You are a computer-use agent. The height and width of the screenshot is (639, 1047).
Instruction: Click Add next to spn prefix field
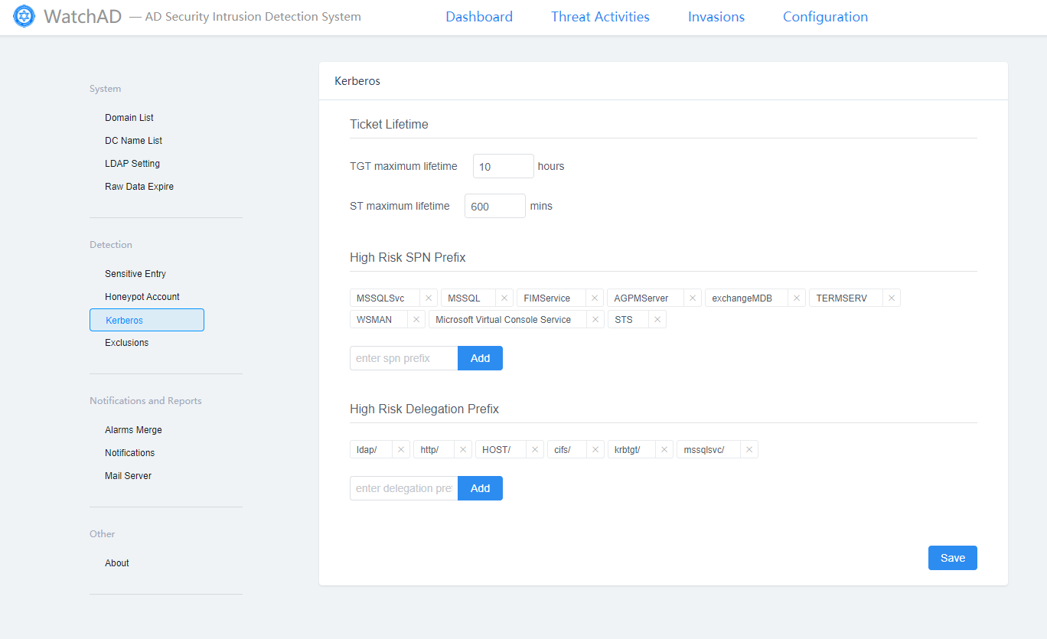pos(480,358)
